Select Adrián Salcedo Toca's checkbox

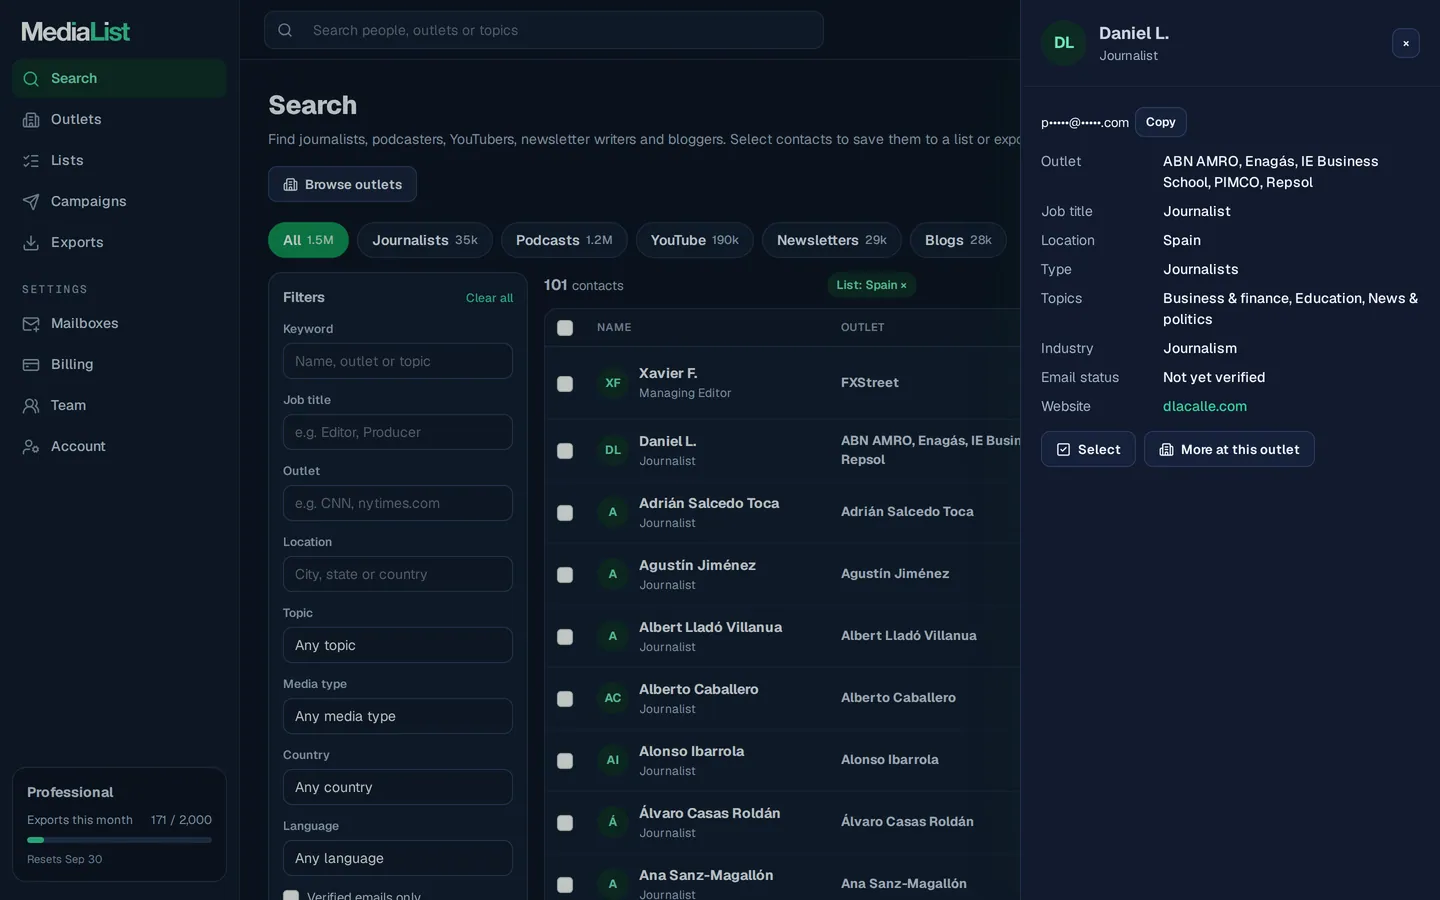565,513
